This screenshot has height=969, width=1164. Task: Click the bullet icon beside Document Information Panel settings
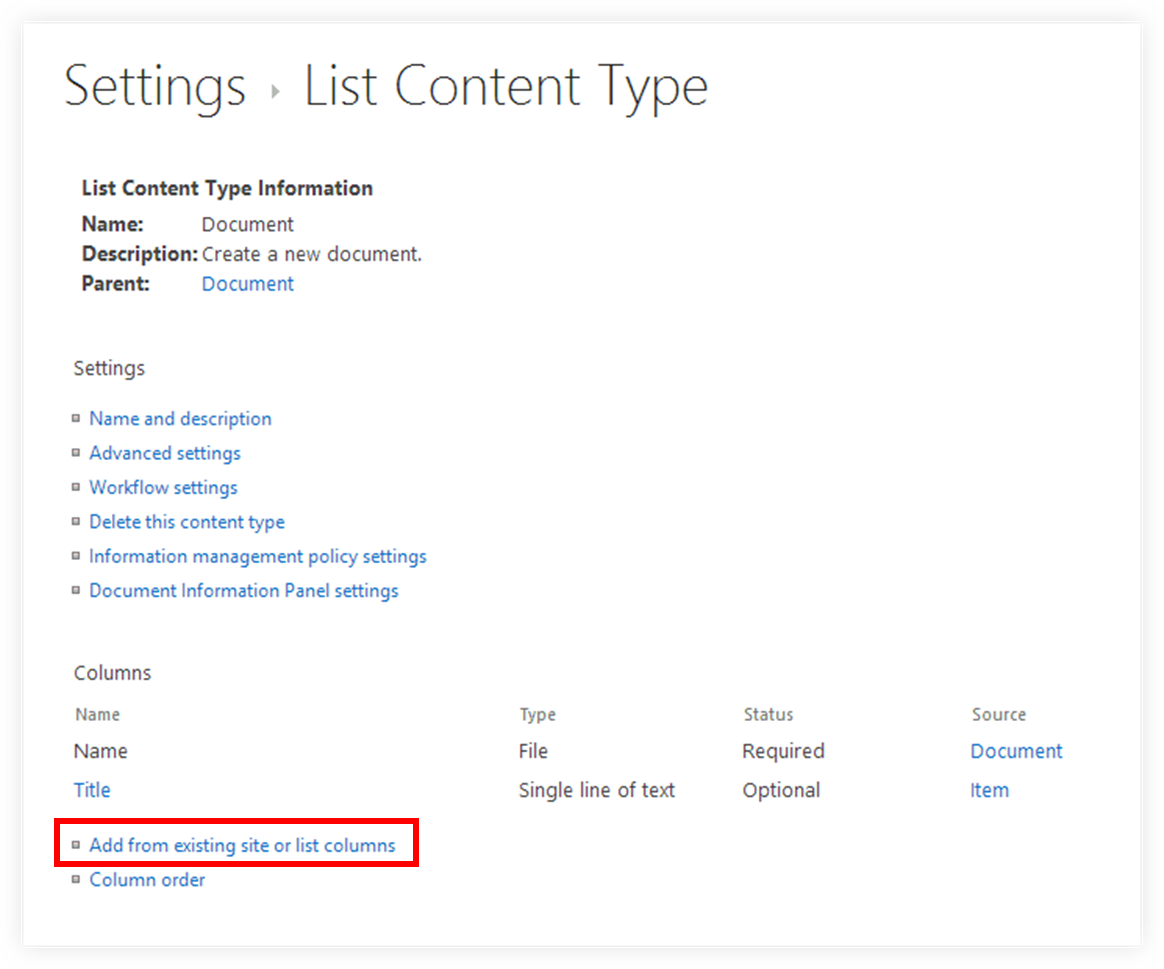[x=77, y=590]
